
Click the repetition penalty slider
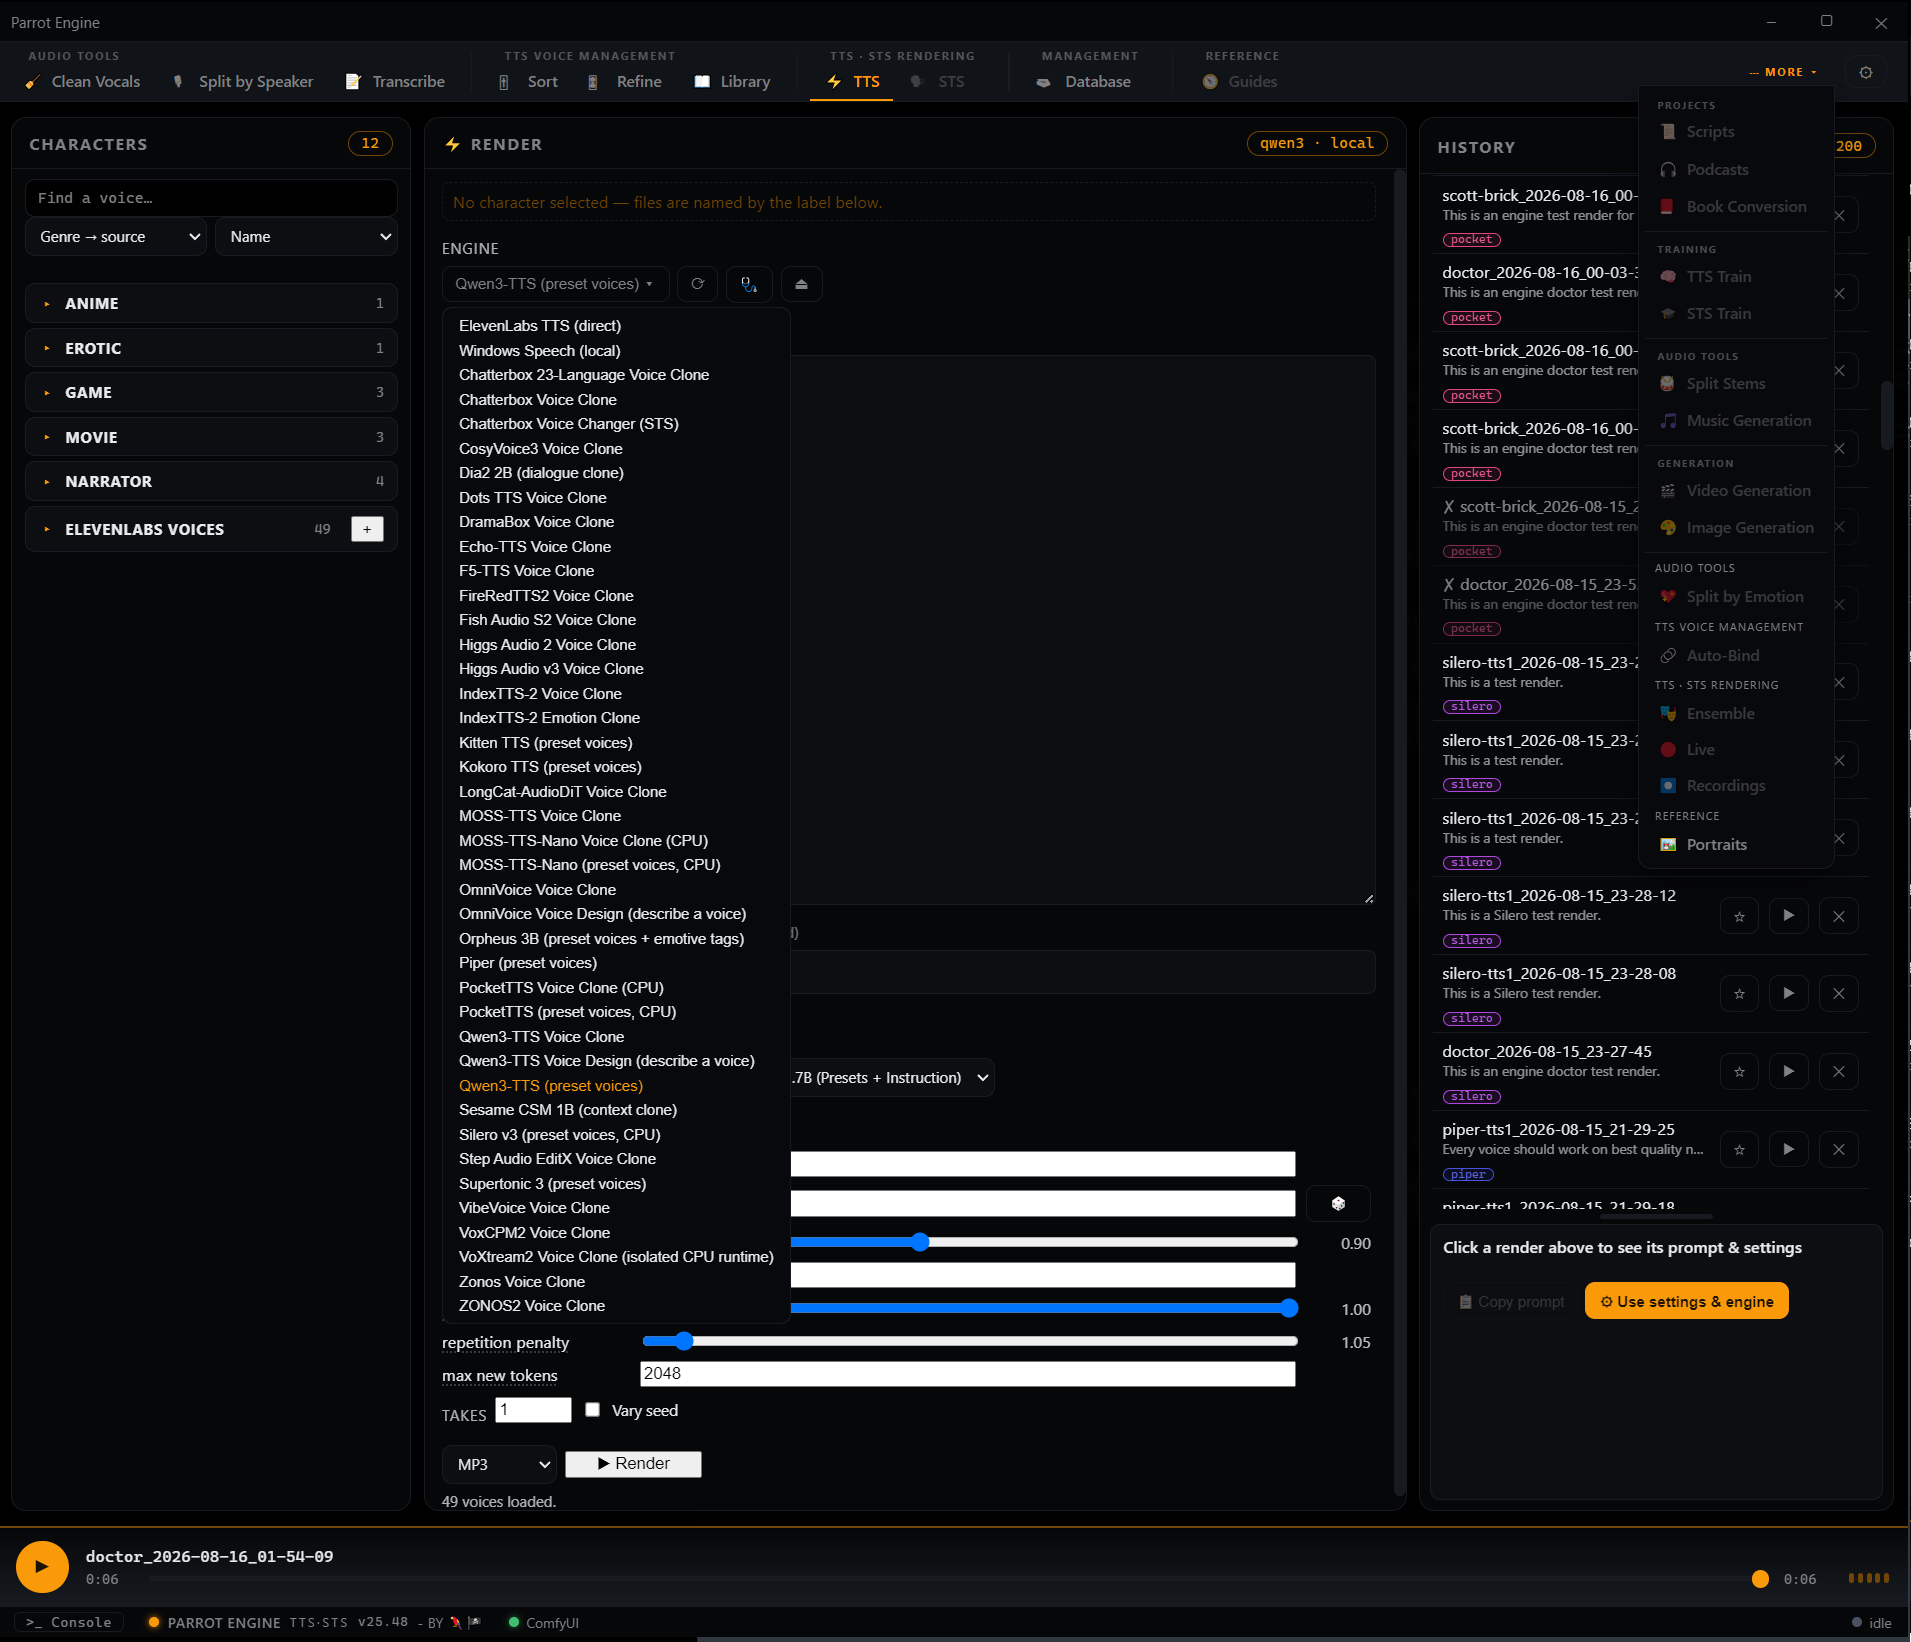(x=969, y=1341)
